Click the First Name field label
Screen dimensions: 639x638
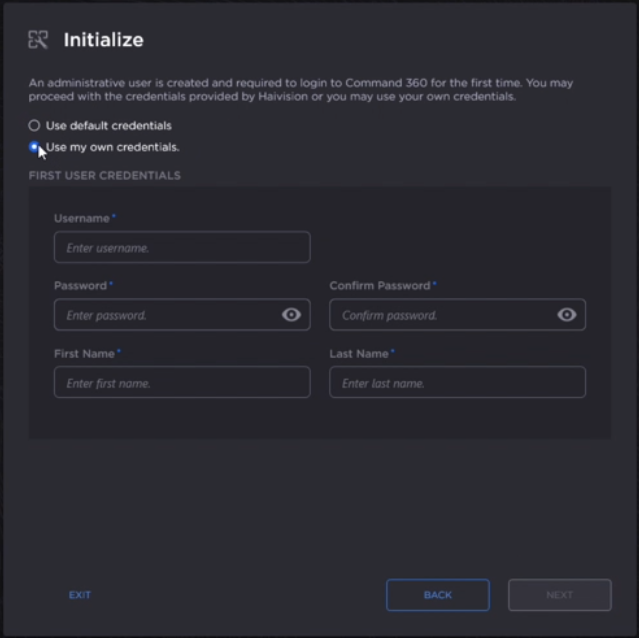[x=84, y=354]
